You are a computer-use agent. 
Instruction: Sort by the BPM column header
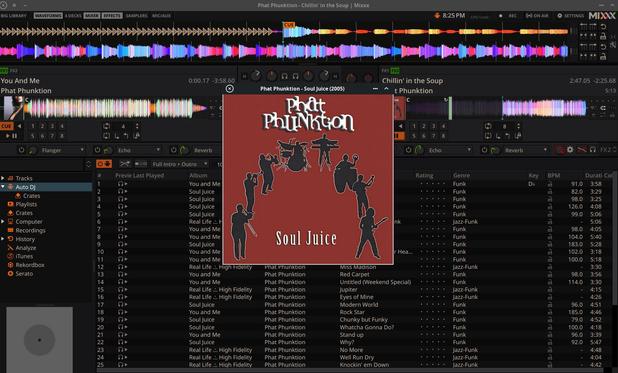(x=553, y=175)
